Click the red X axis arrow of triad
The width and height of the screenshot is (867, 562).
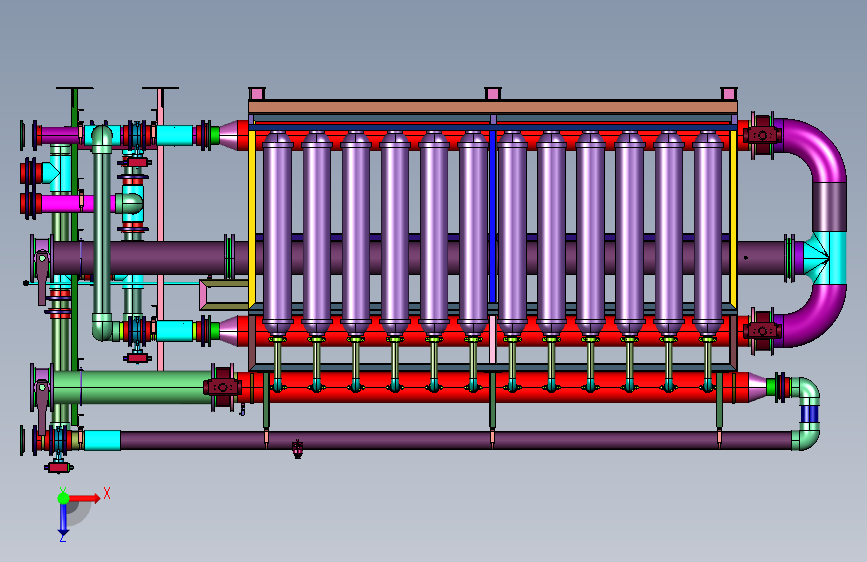pyautogui.click(x=85, y=498)
